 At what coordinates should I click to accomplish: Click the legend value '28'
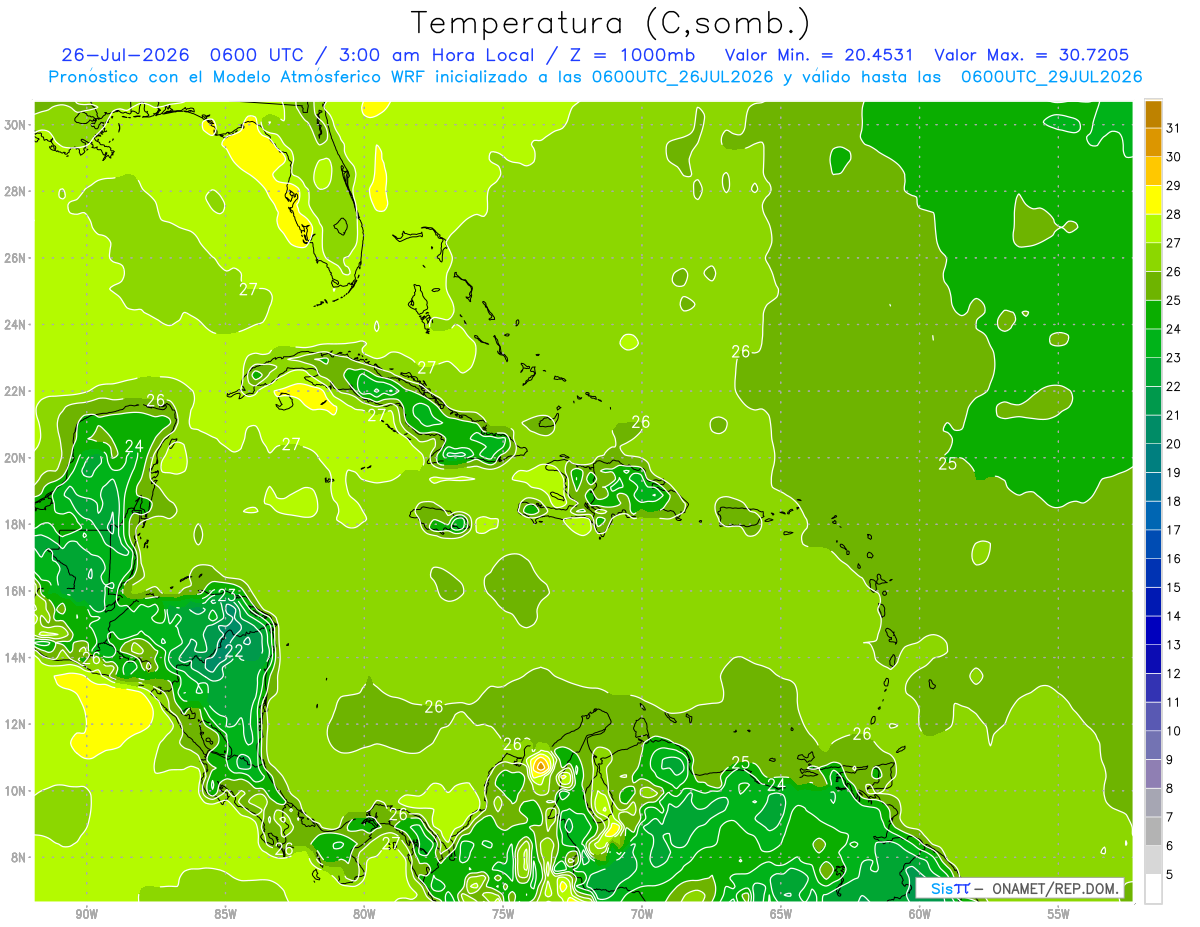click(x=1174, y=214)
